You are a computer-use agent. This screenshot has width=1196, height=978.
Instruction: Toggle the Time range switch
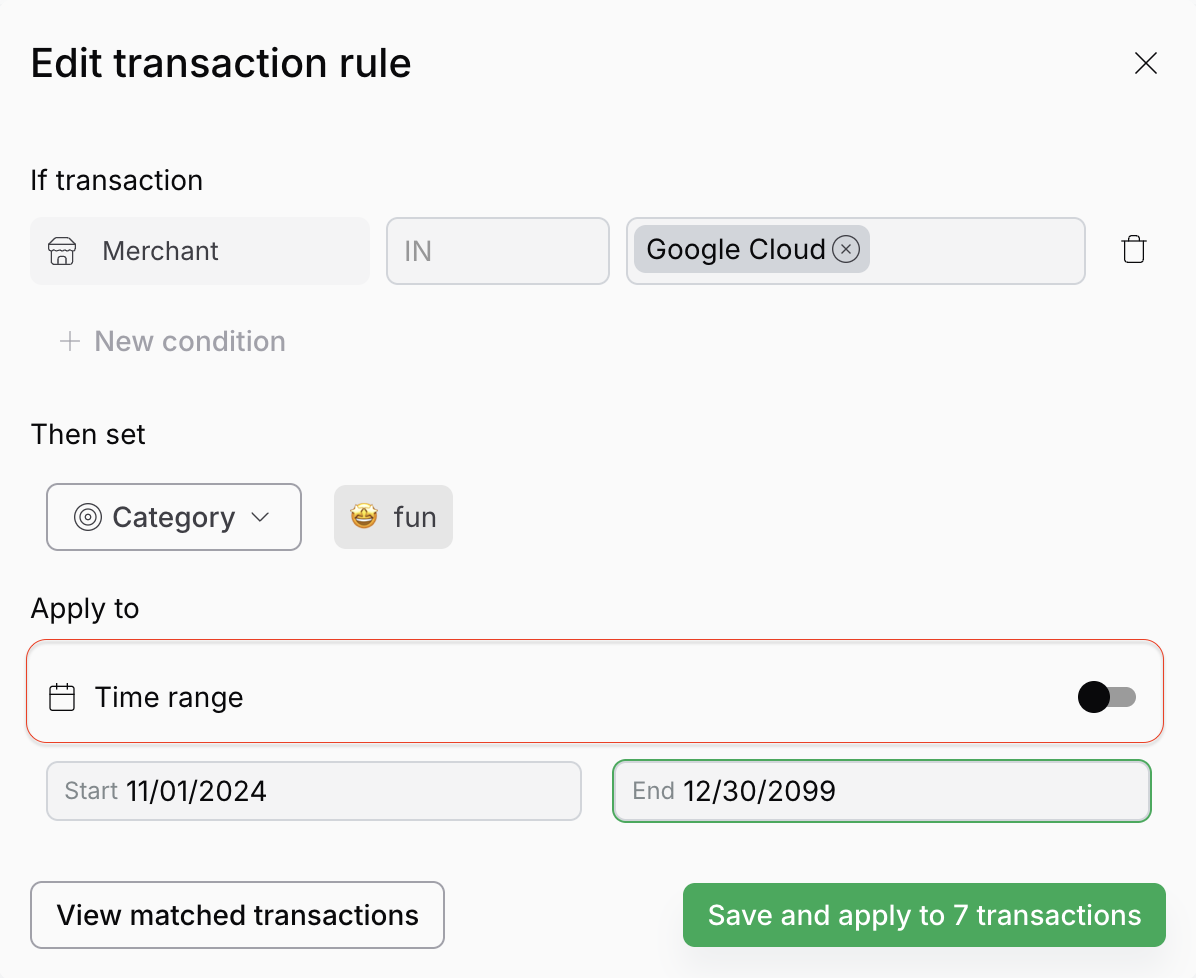tap(1106, 697)
